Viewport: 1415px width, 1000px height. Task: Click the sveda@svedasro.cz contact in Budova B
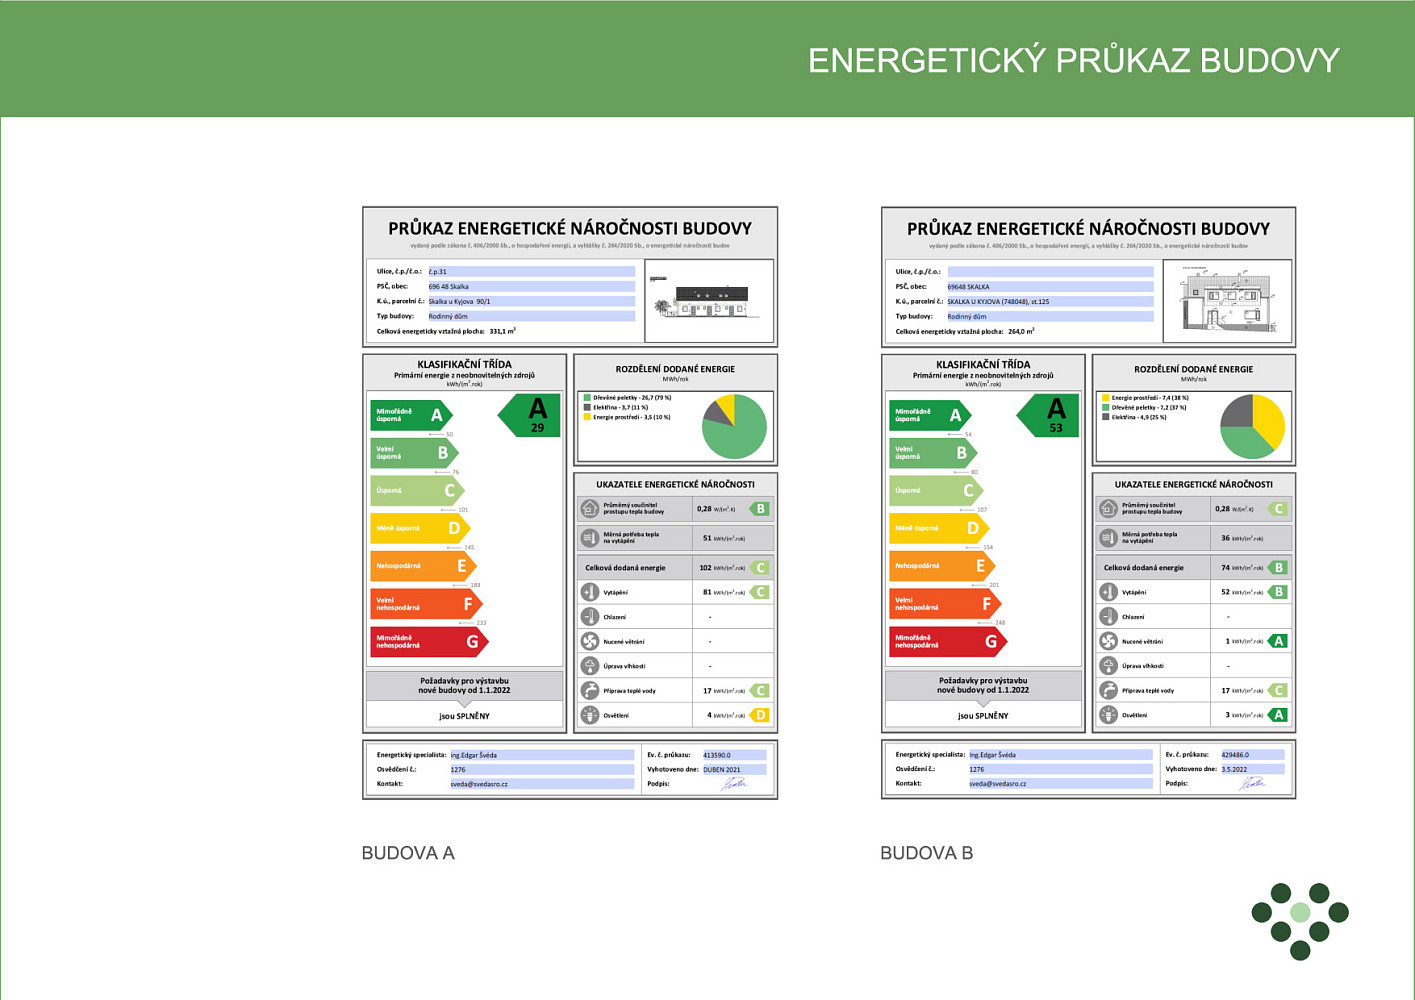[998, 784]
